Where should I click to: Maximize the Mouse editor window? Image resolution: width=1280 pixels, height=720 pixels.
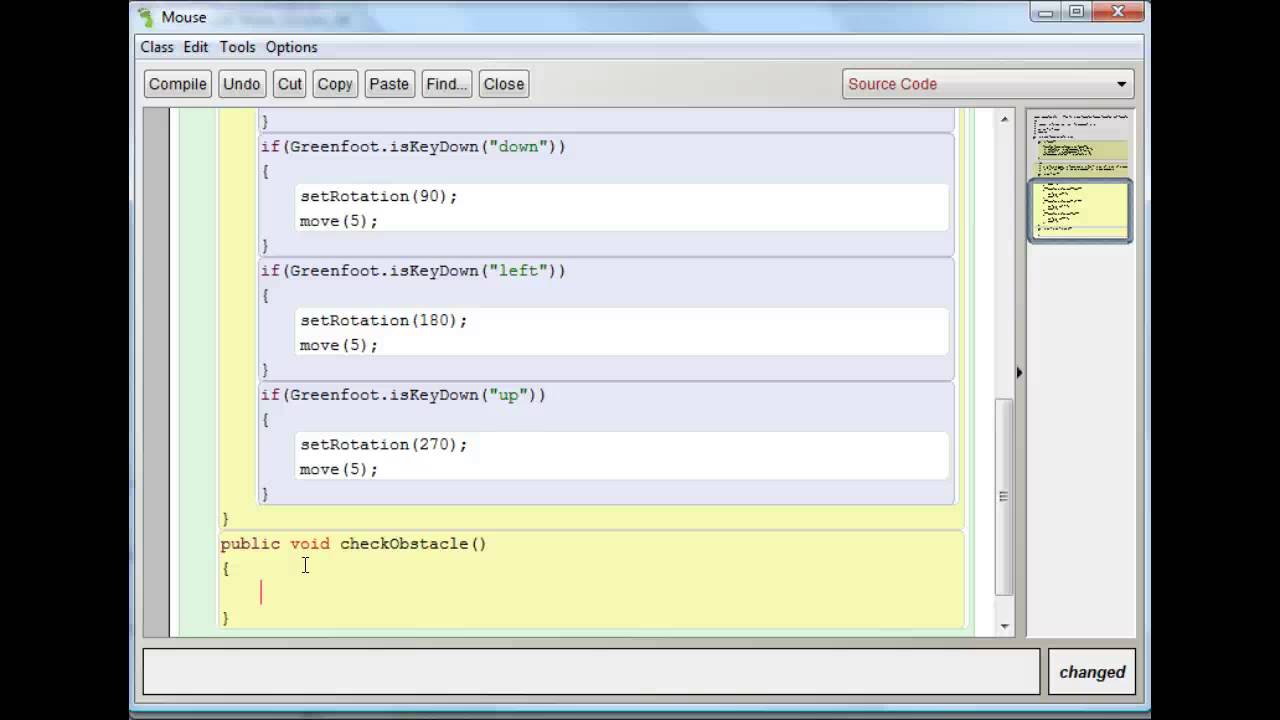(1077, 12)
